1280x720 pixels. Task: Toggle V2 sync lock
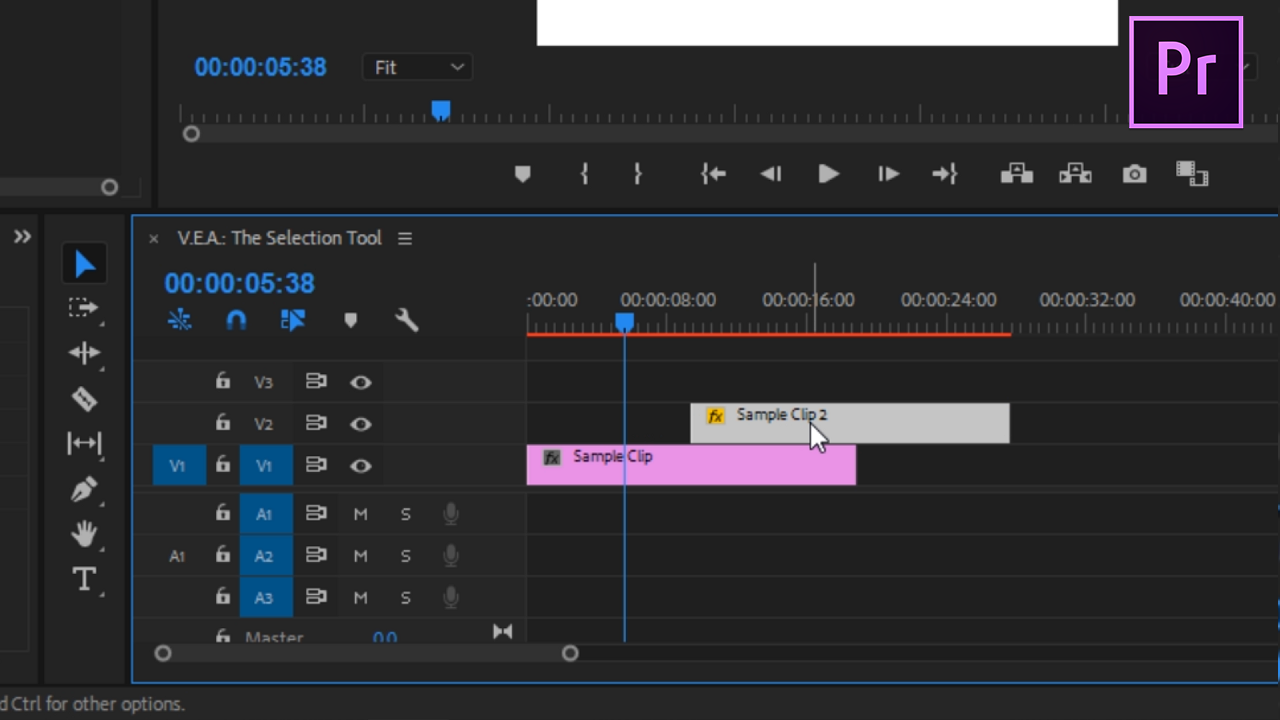(316, 423)
